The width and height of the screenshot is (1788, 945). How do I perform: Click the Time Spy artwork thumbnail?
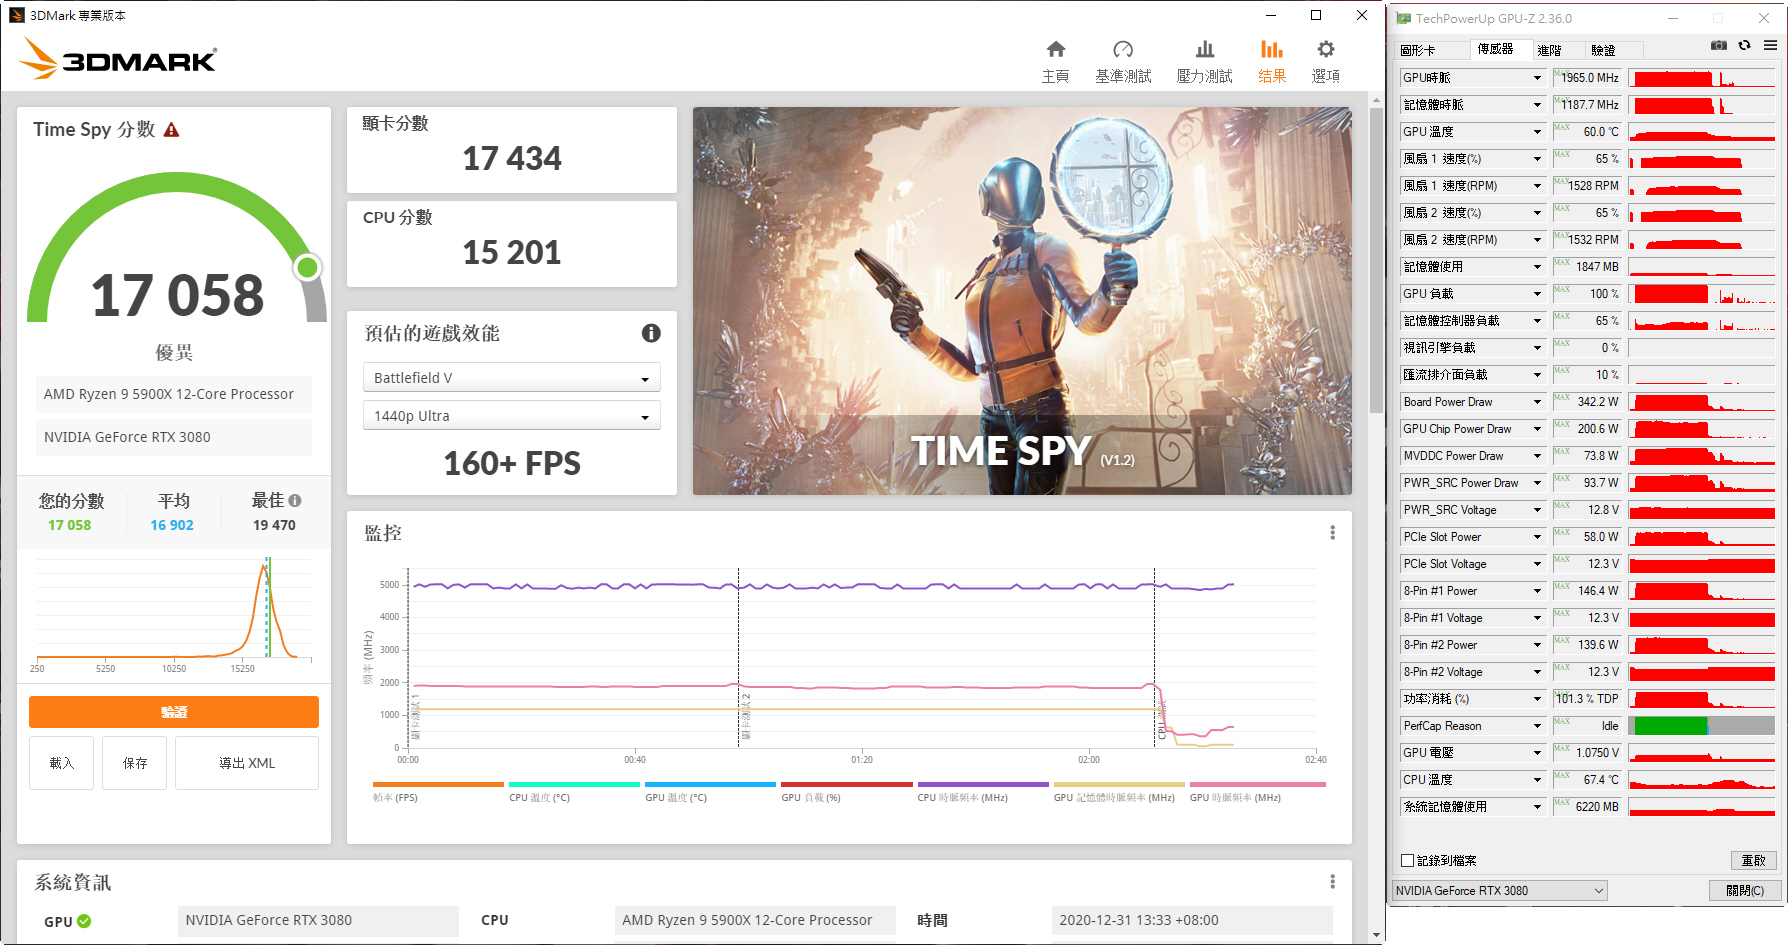point(1022,301)
